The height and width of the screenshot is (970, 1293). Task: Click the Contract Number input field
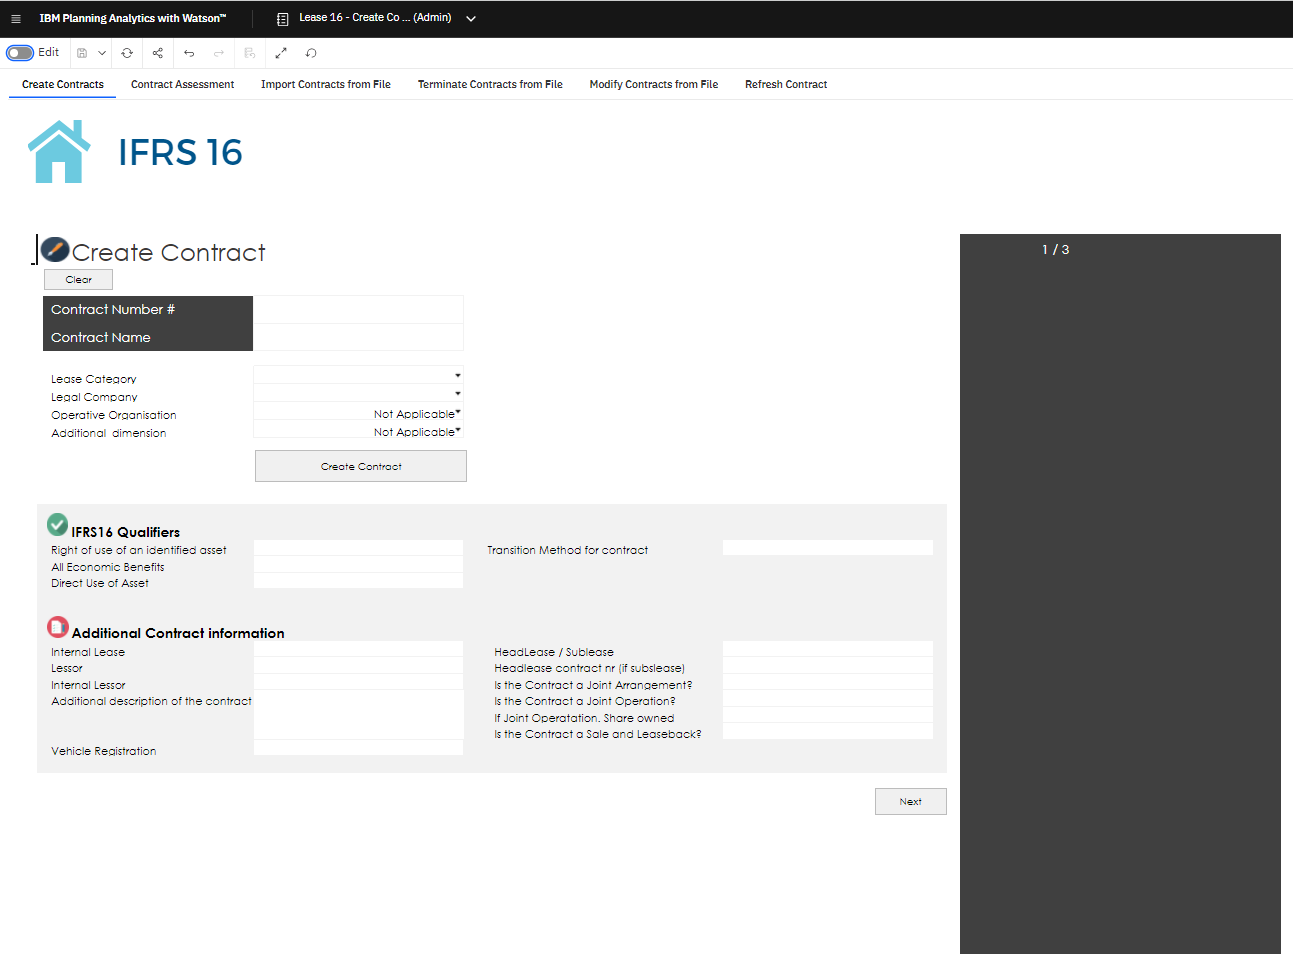[358, 310]
